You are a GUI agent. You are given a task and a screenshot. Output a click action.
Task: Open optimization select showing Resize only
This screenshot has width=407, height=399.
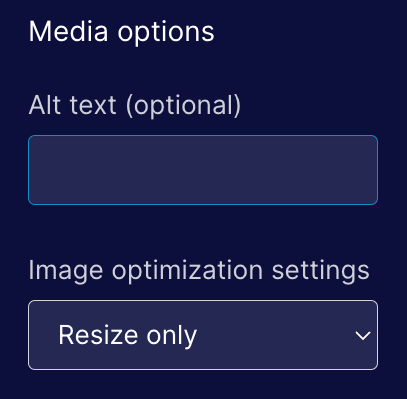tap(203, 335)
